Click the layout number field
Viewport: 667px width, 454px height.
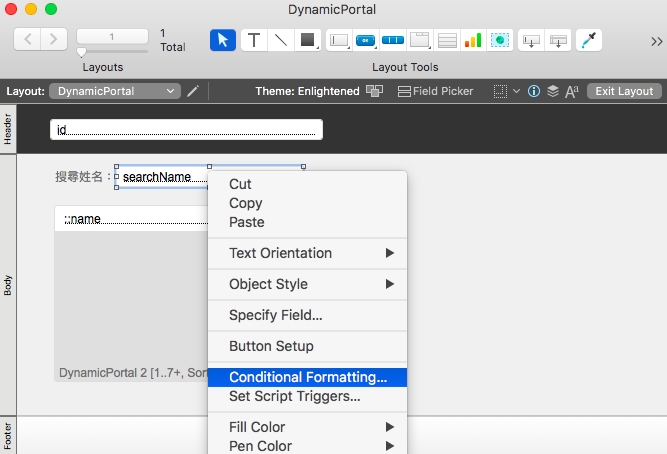click(x=112, y=37)
